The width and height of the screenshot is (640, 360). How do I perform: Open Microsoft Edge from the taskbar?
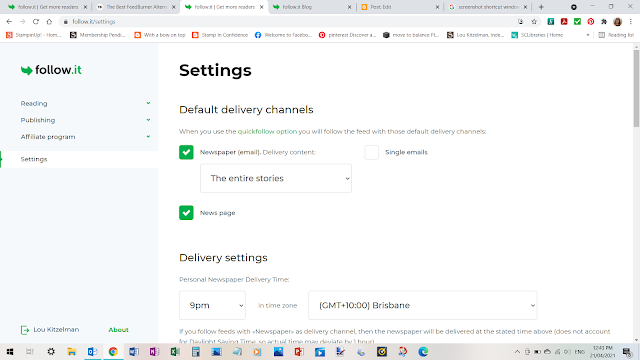(x=423, y=351)
